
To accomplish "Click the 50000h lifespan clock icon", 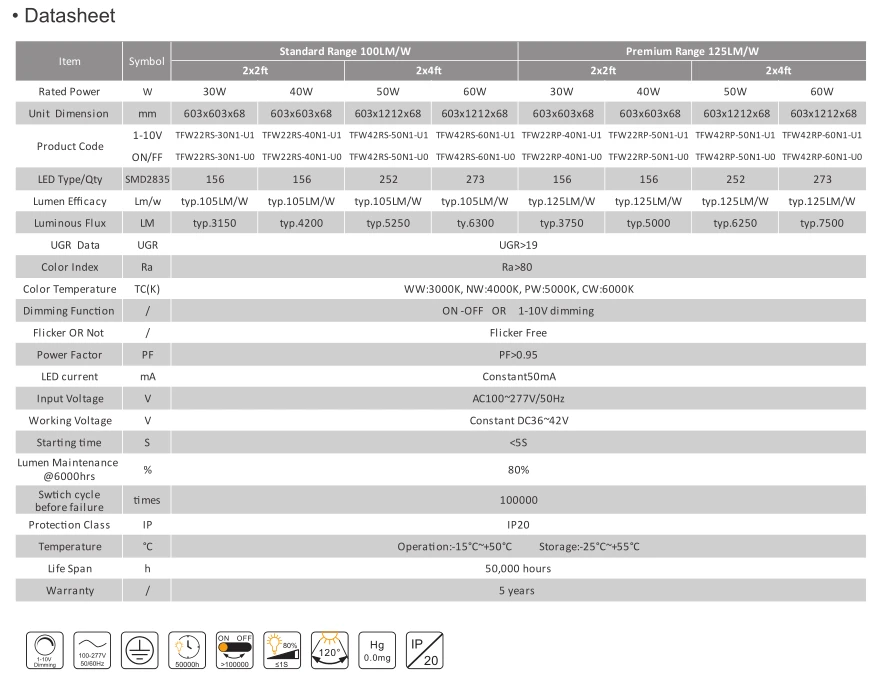I will click(187, 650).
